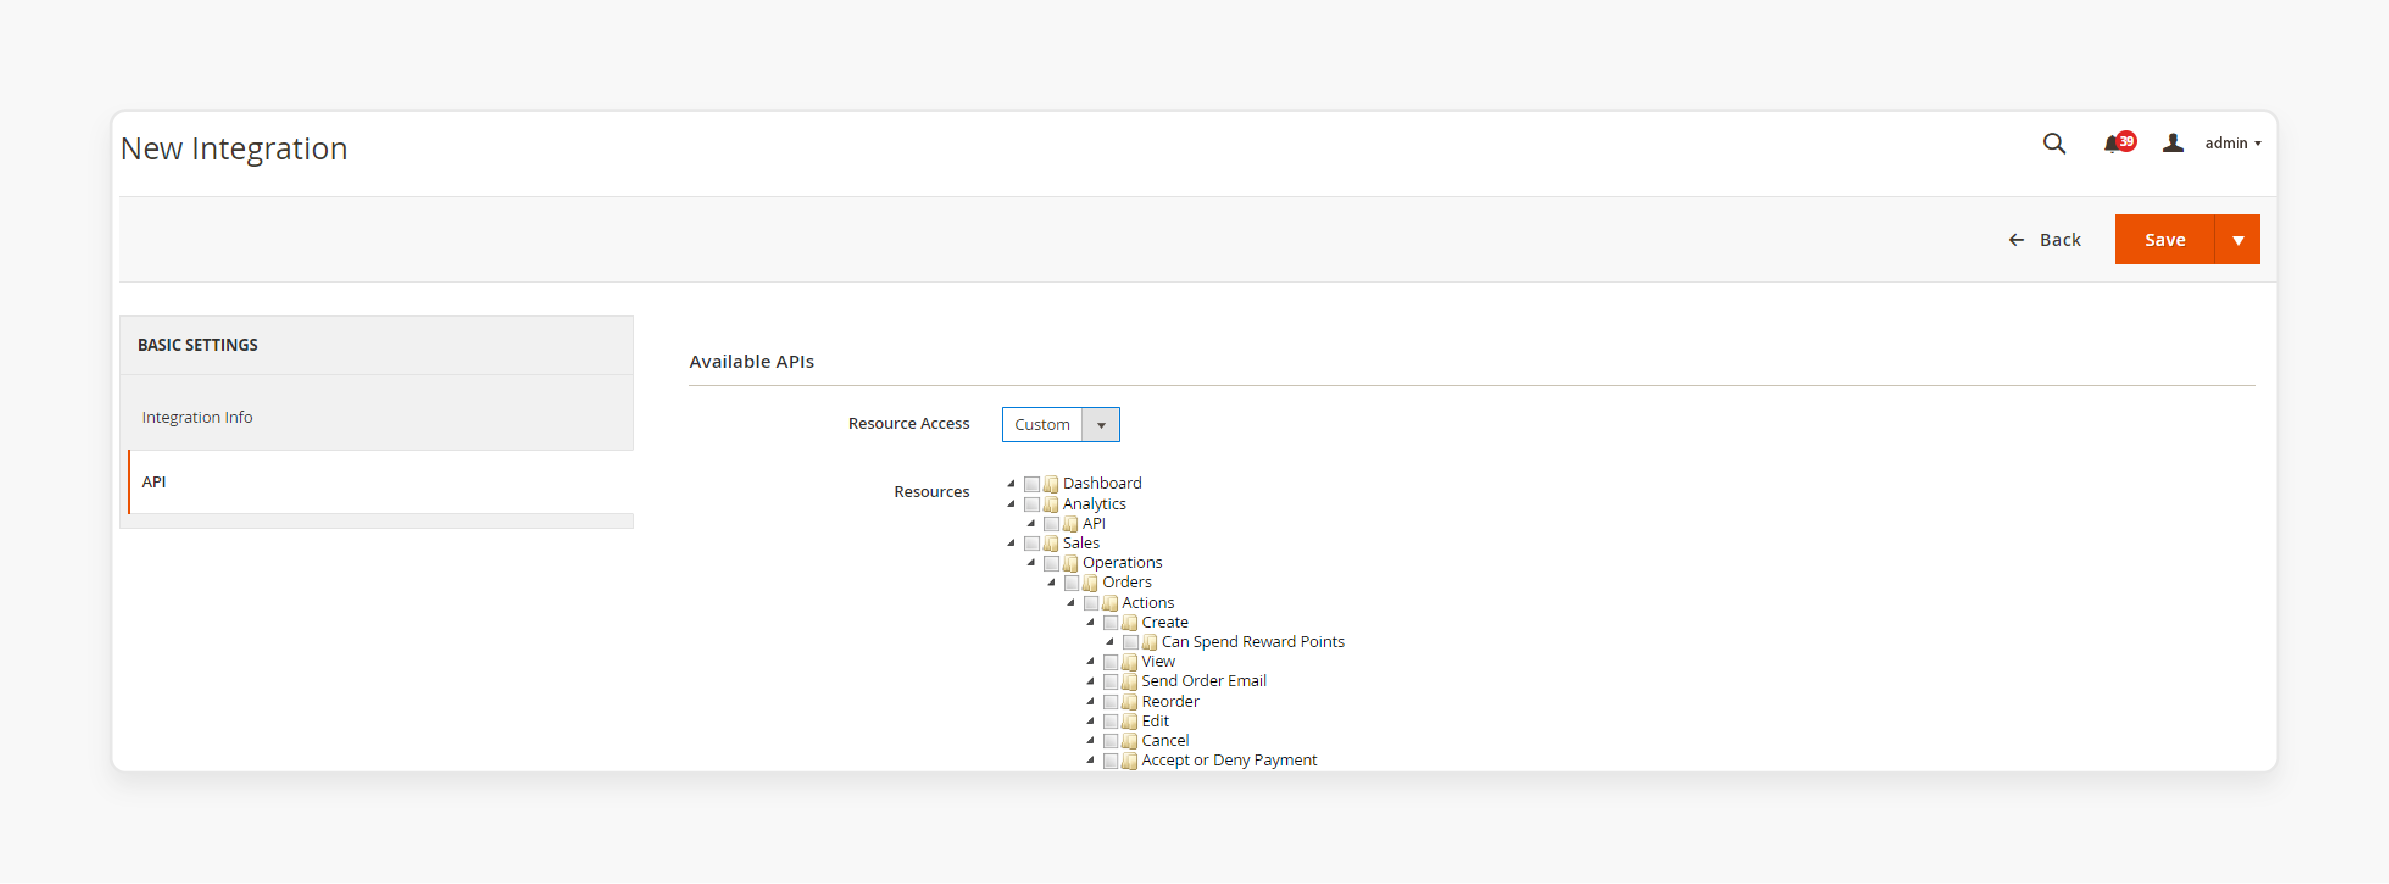This screenshot has width=2389, height=884.
Task: Select the Send Order Email label
Action: coord(1204,681)
